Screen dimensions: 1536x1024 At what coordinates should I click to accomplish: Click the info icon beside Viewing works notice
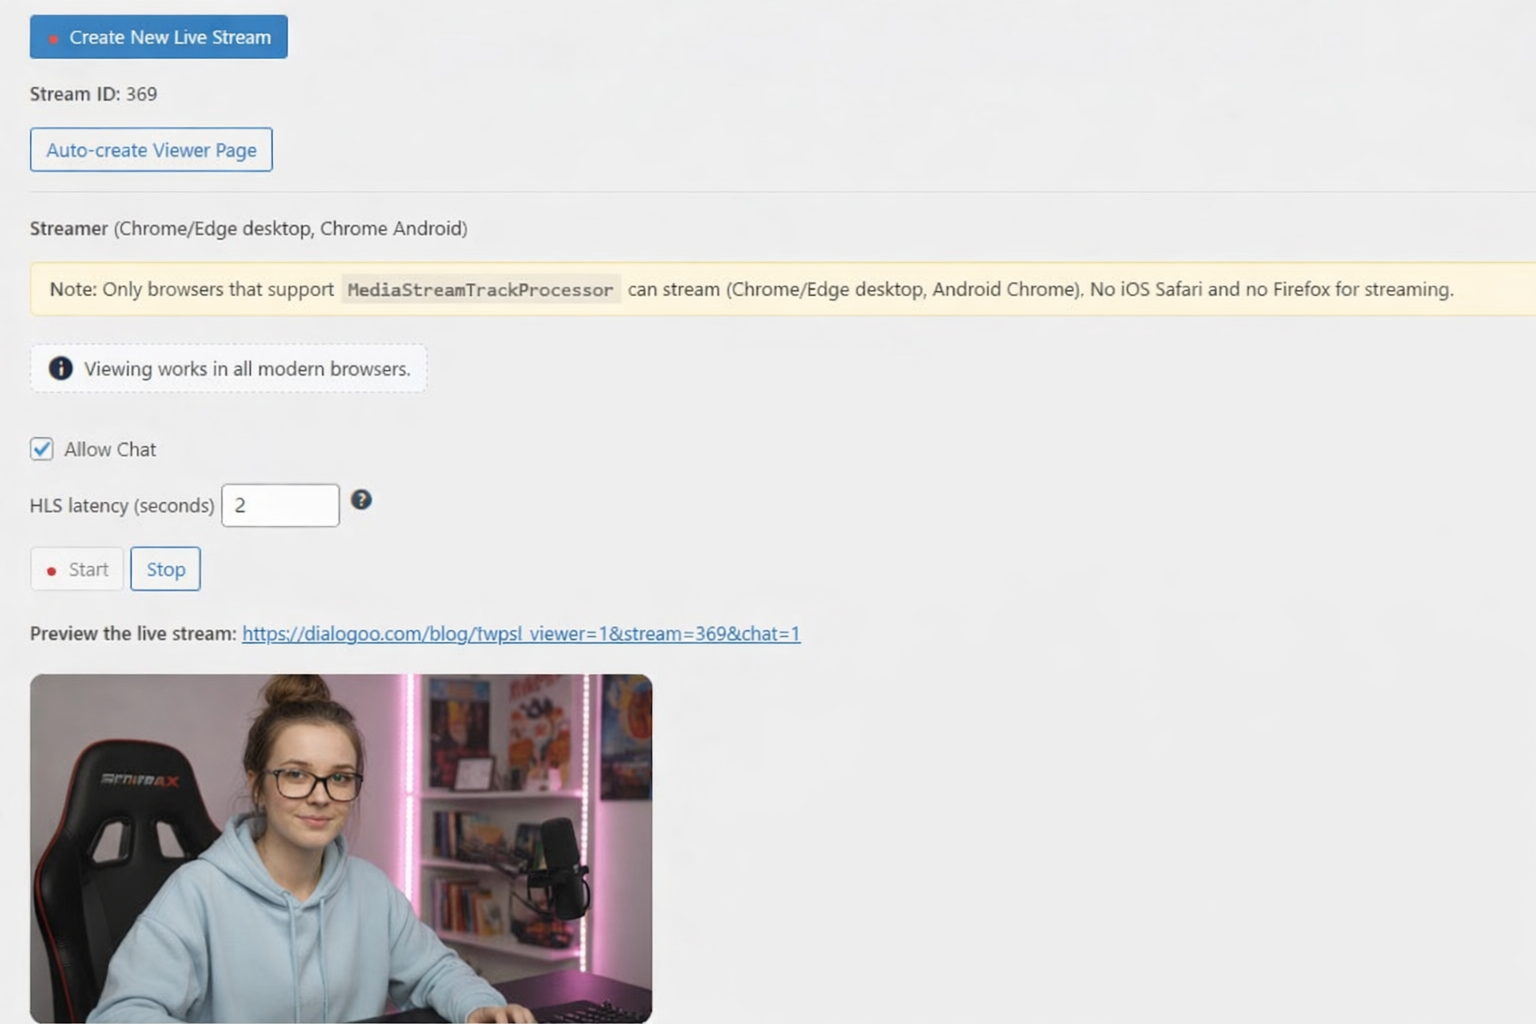click(61, 368)
